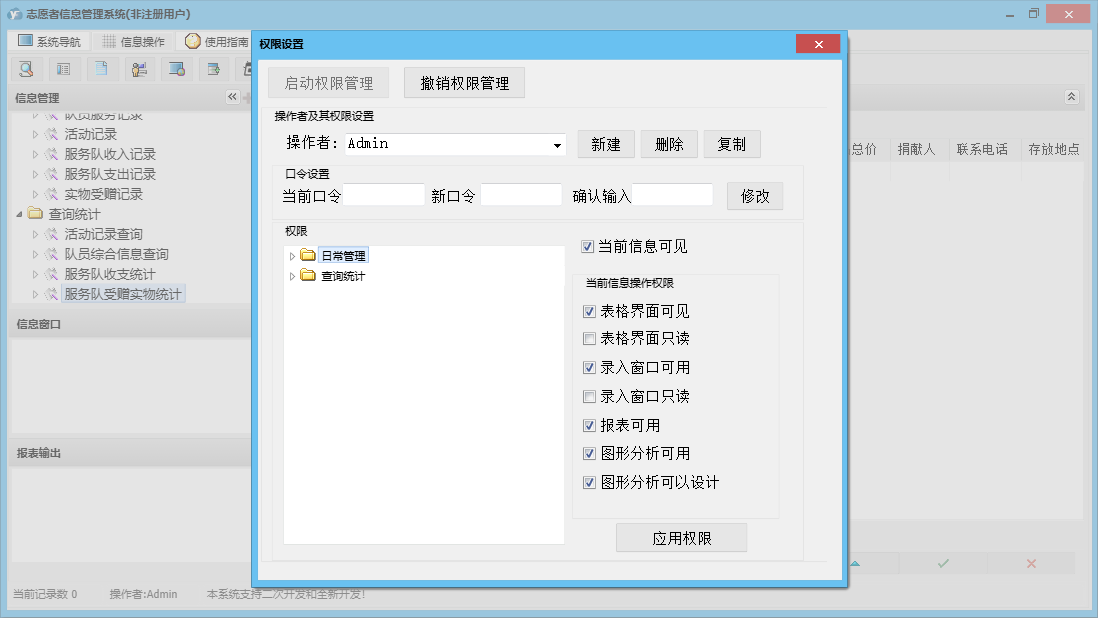
Task: Click the app logo icon in title bar
Action: click(x=15, y=14)
